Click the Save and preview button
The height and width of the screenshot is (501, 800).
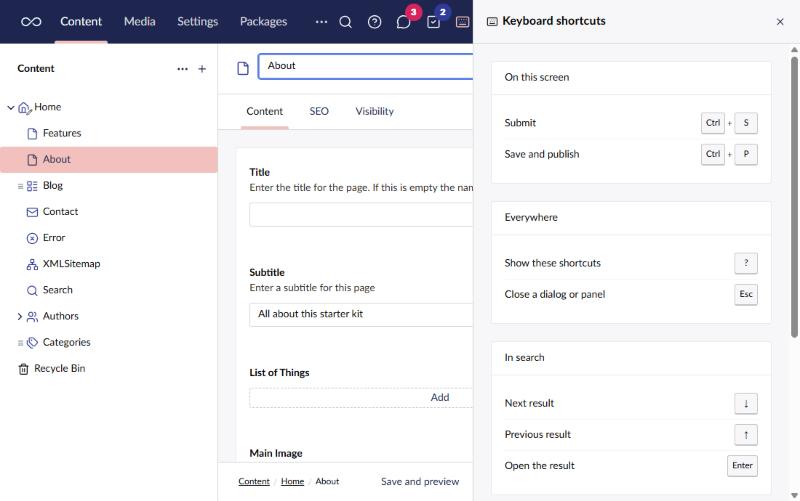[420, 482]
